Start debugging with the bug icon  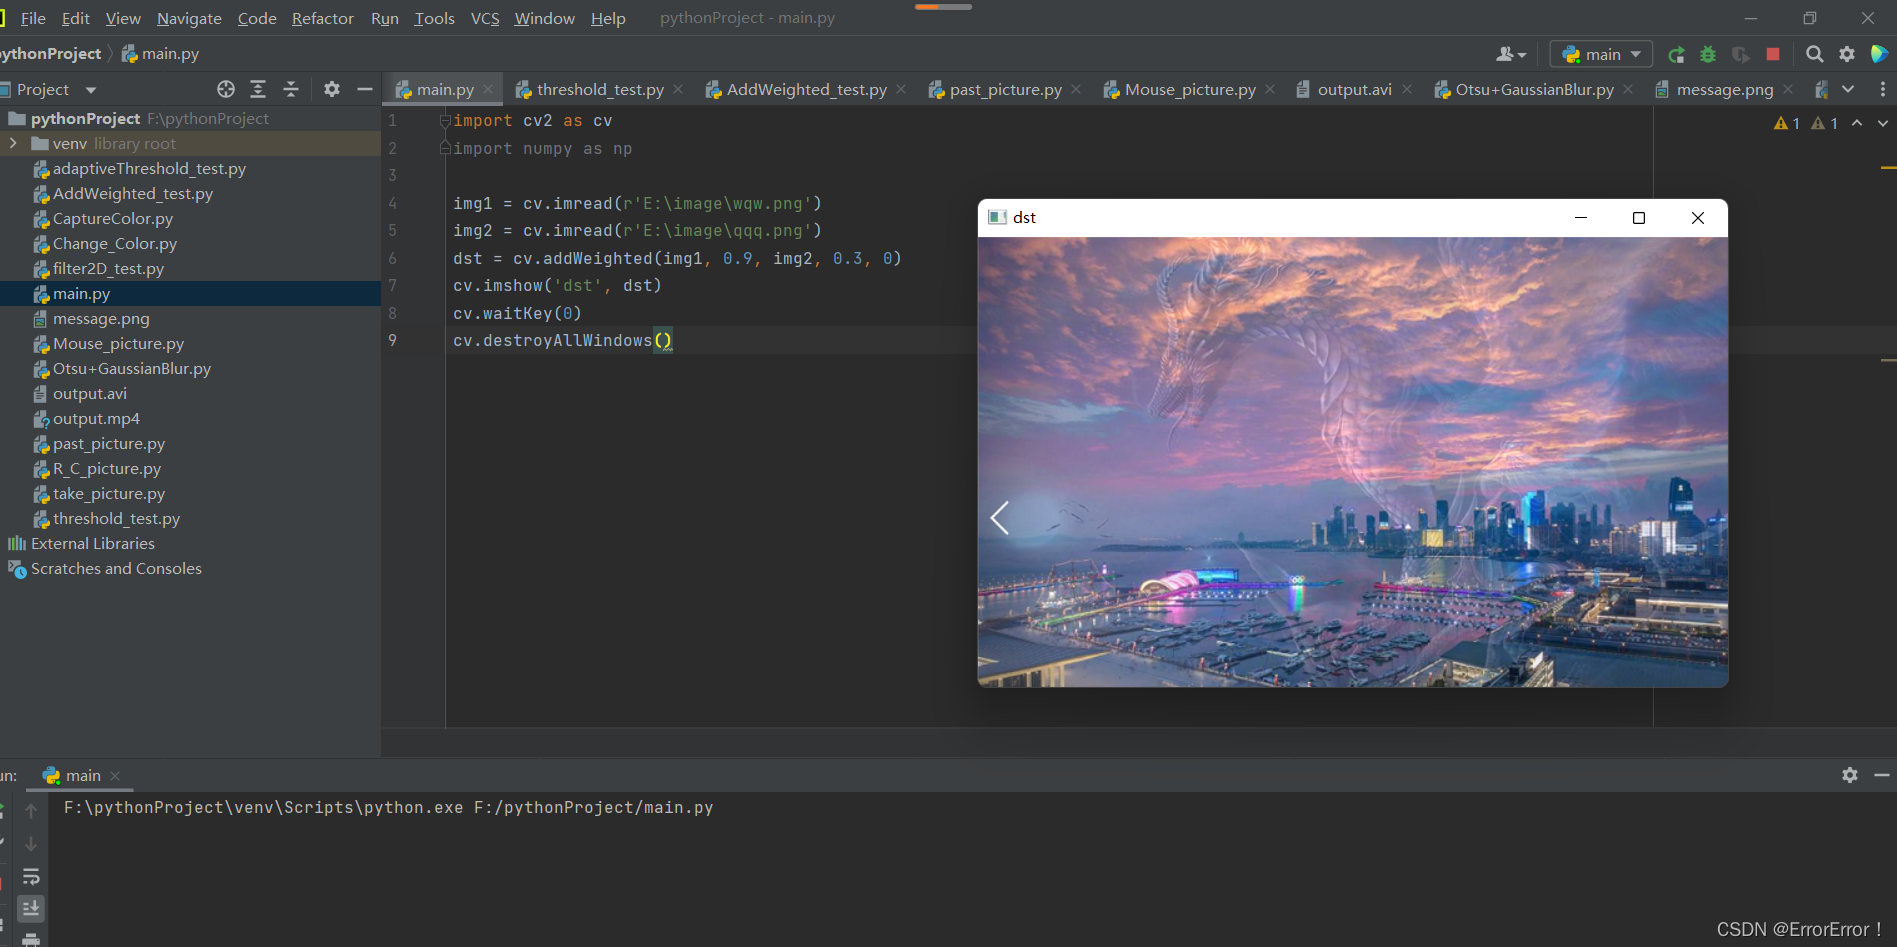[x=1708, y=54]
